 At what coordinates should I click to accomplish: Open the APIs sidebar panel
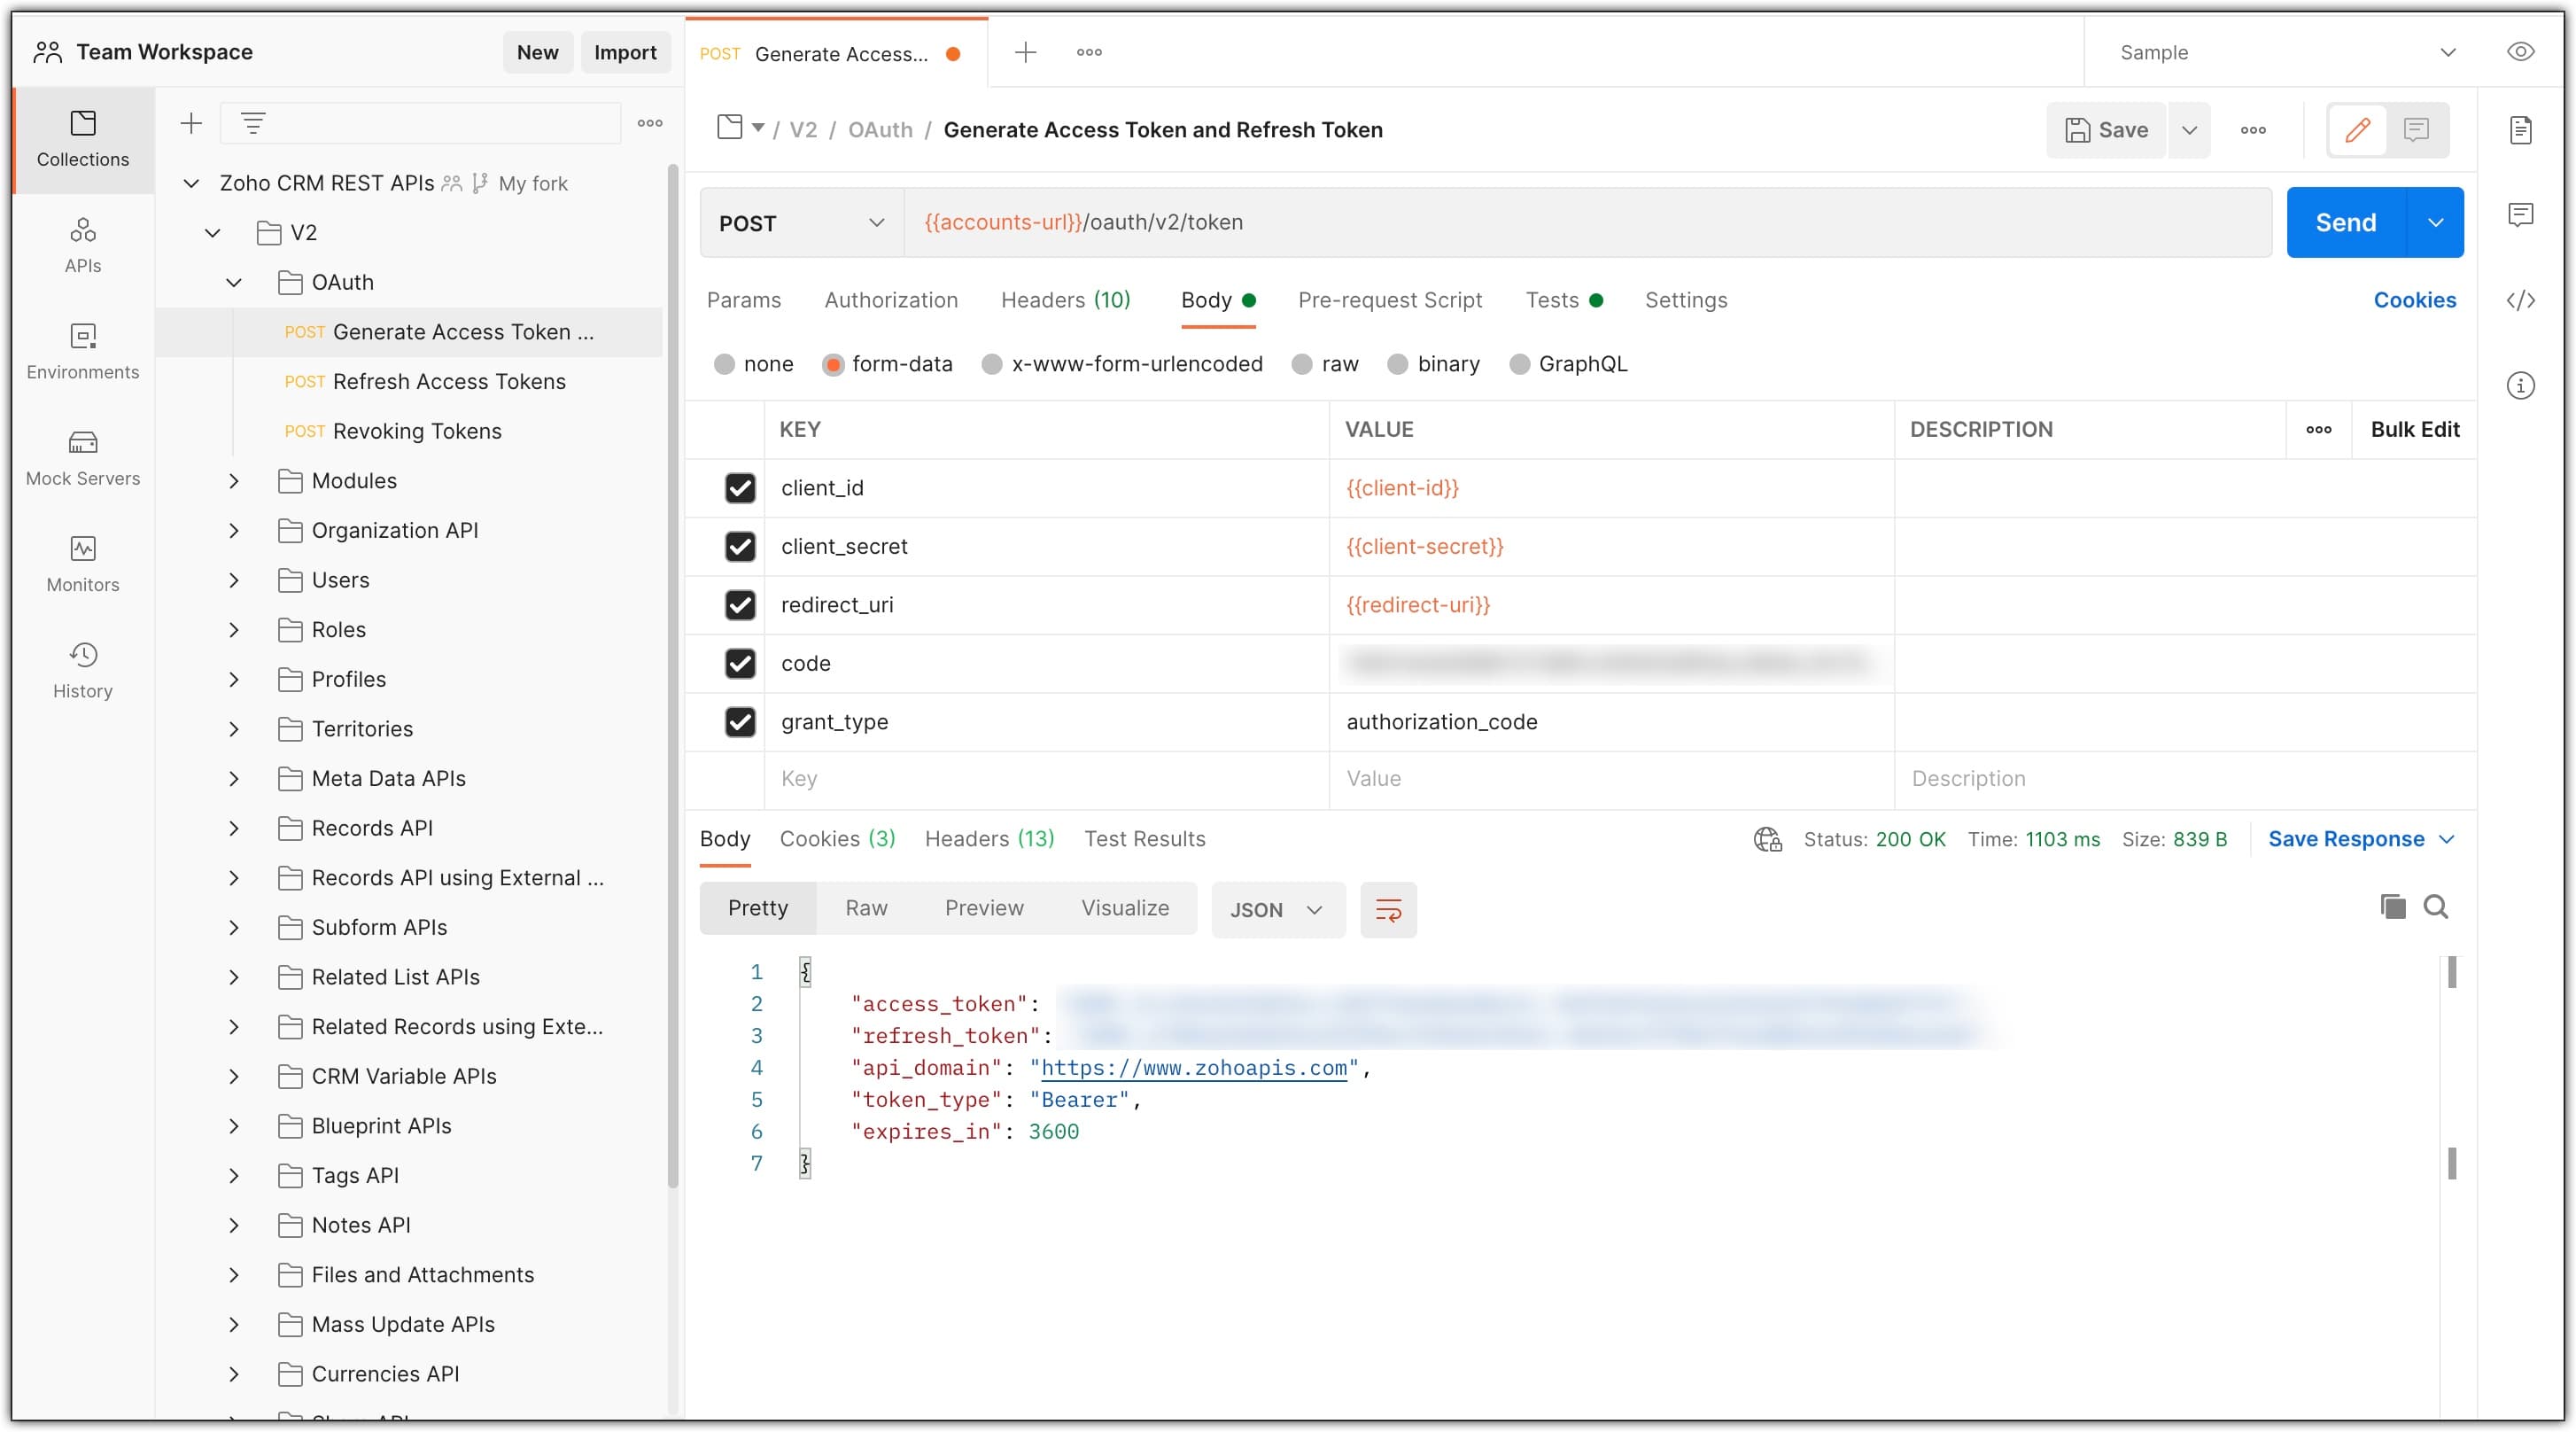83,246
